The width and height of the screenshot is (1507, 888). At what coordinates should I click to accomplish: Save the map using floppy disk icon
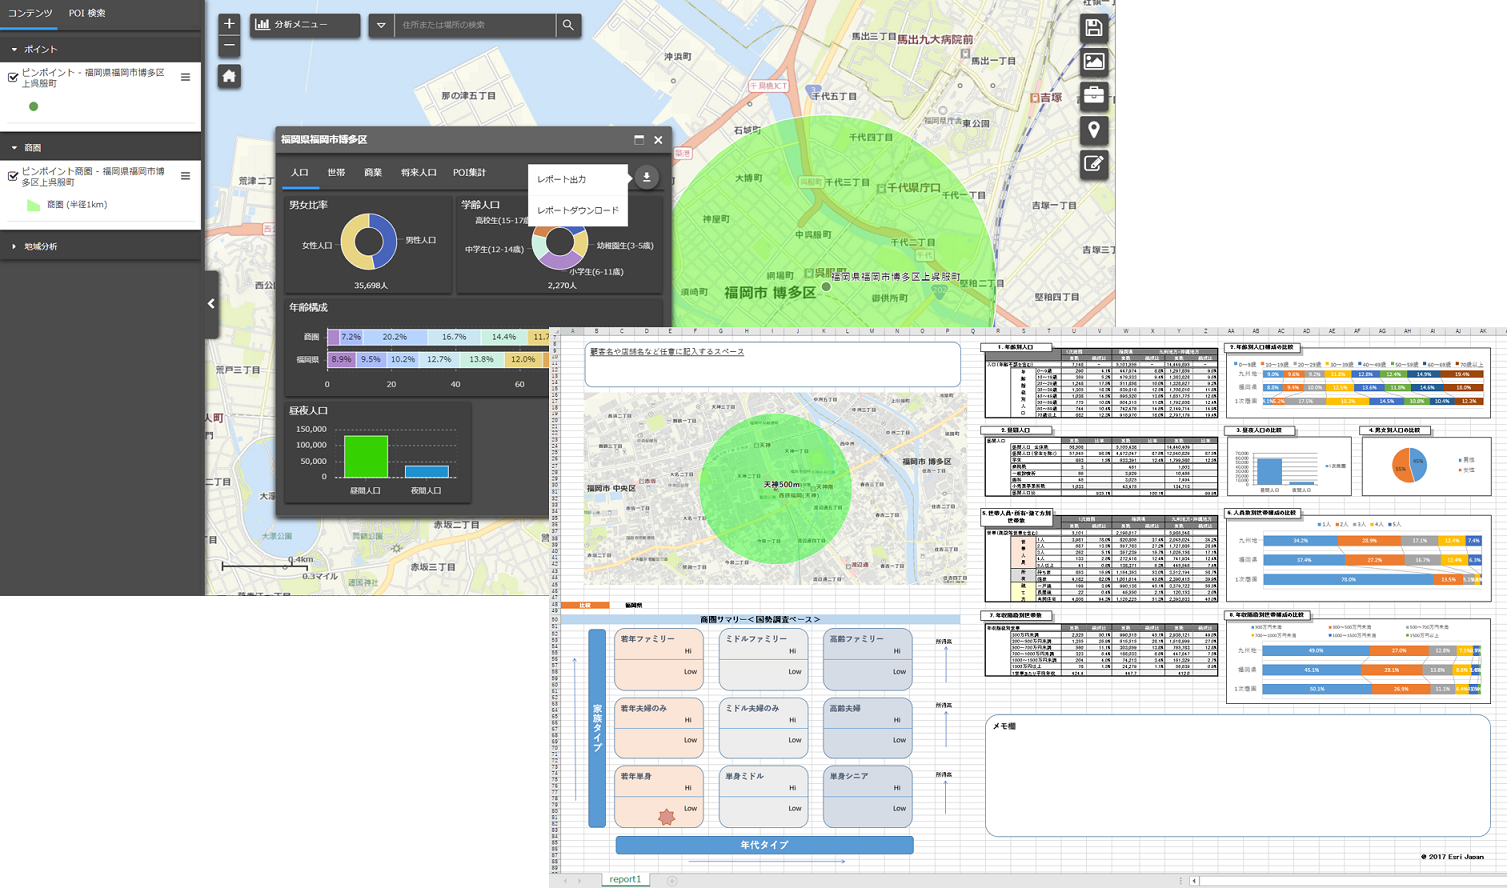[1093, 28]
